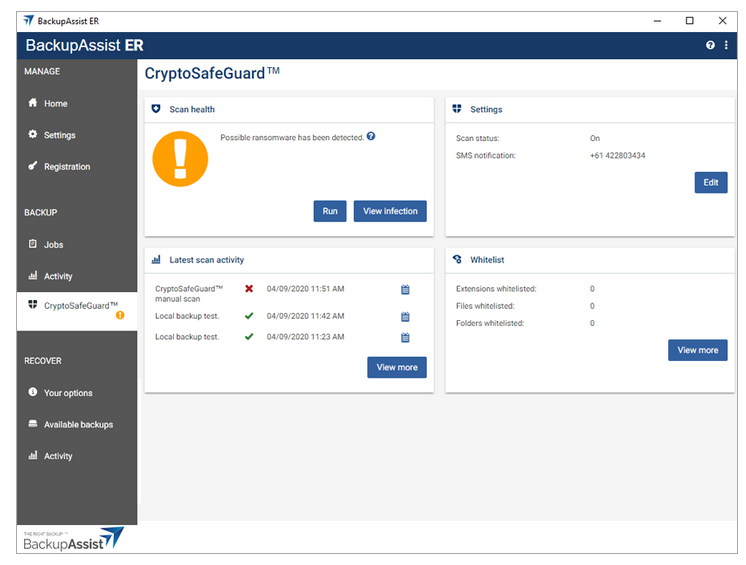
Task: Open the three-dot options menu
Action: click(x=726, y=45)
